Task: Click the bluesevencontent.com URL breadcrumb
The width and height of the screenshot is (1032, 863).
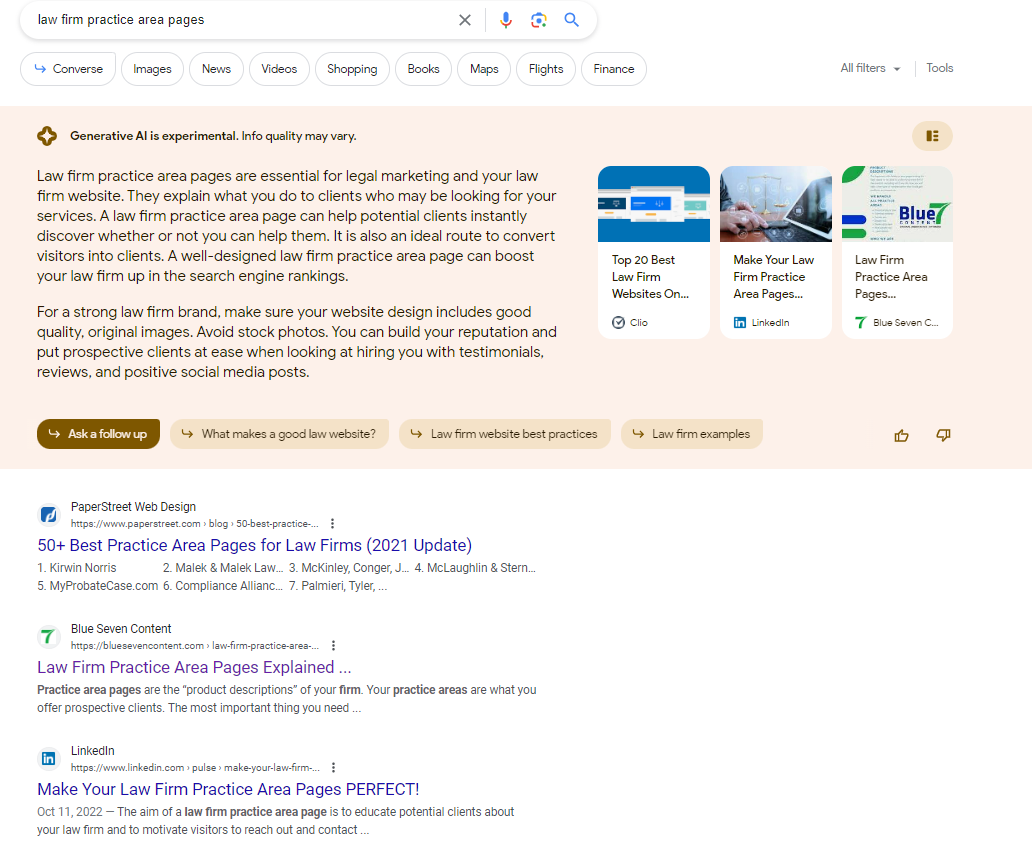Action: coord(195,645)
